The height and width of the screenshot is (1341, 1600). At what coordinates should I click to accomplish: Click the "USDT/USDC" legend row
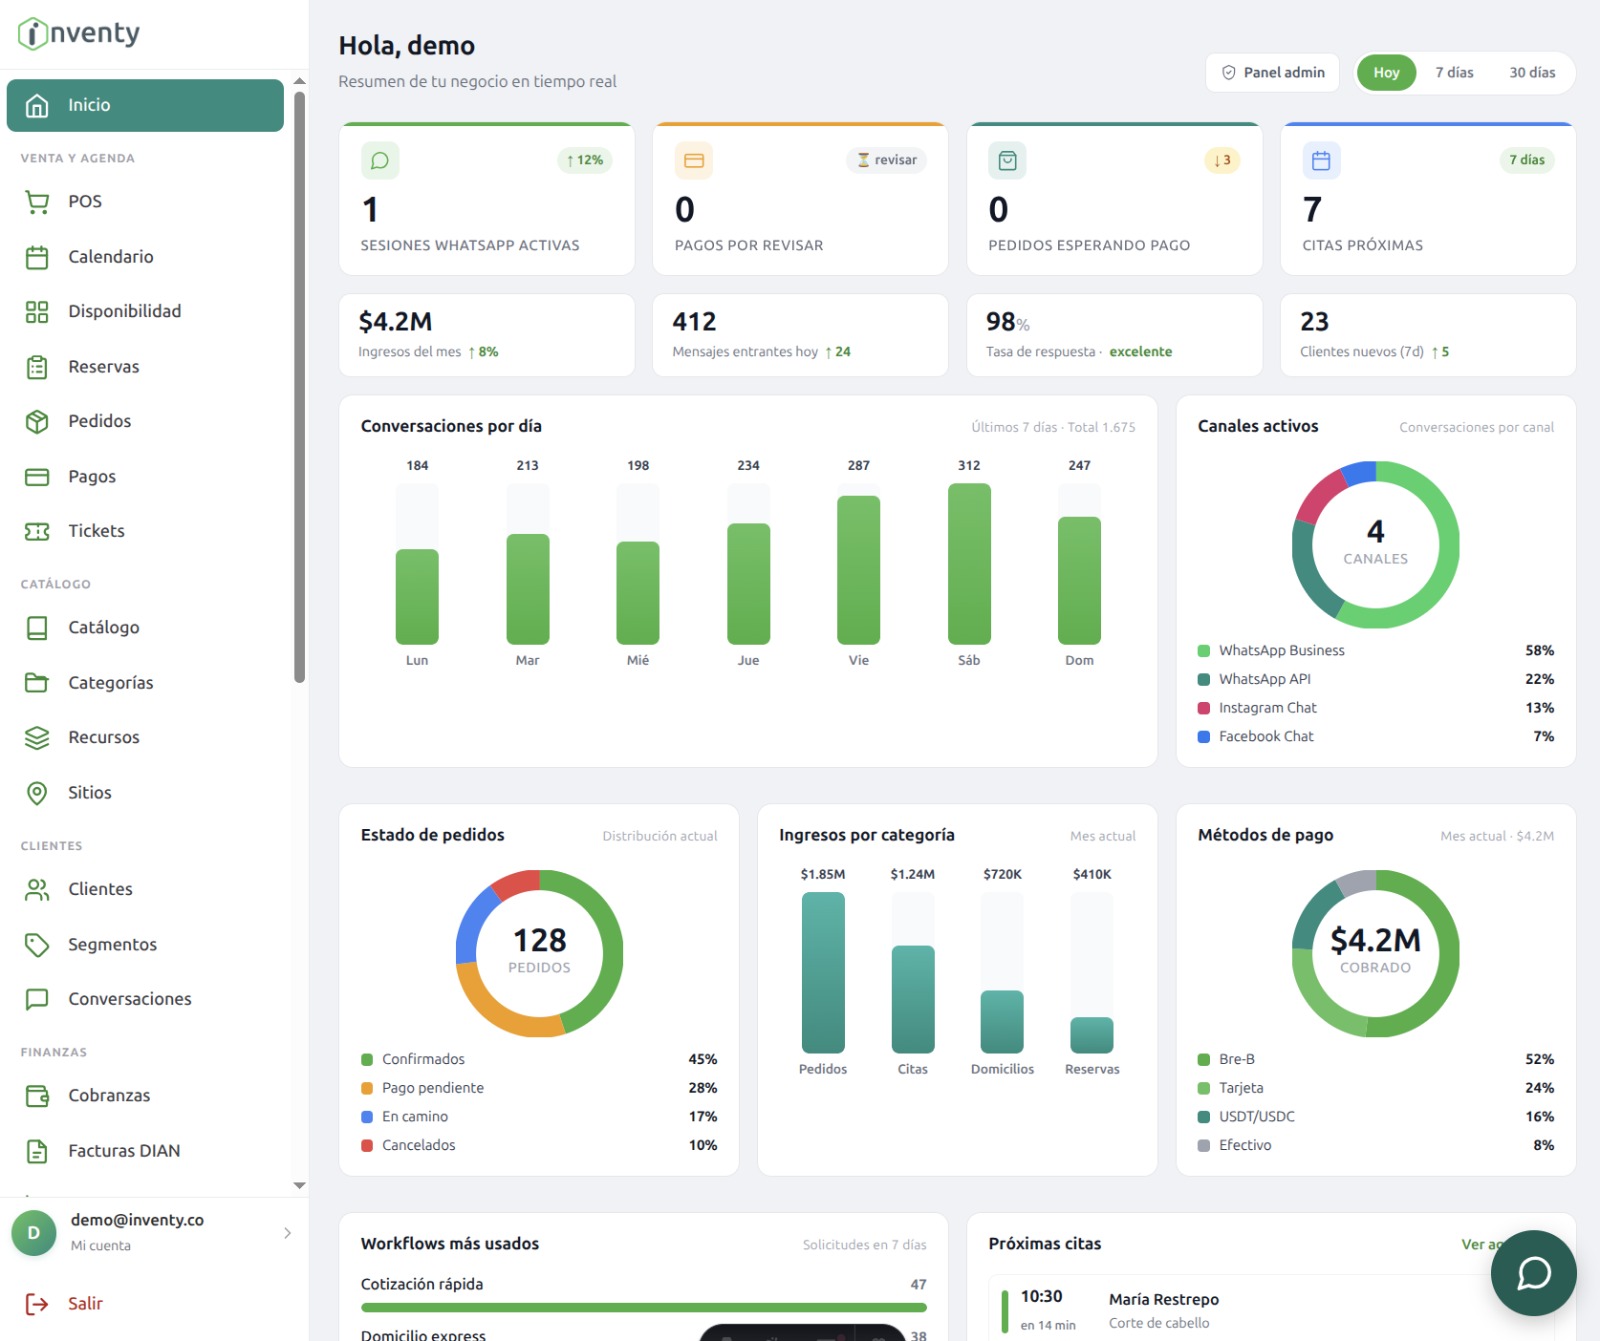click(x=1376, y=1117)
